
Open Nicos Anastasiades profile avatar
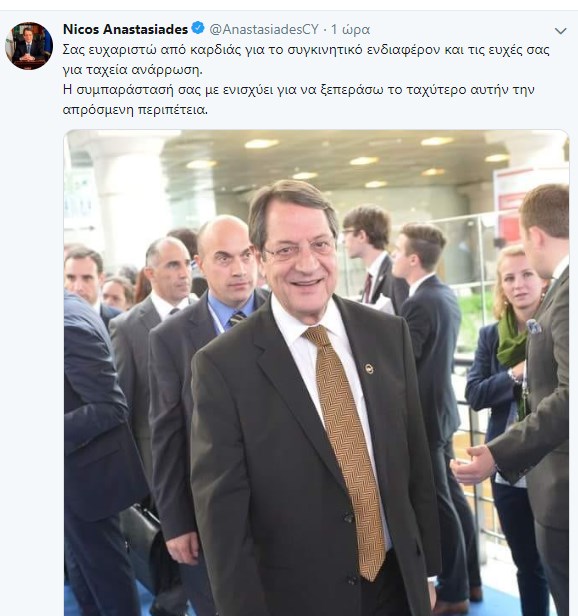(x=29, y=46)
